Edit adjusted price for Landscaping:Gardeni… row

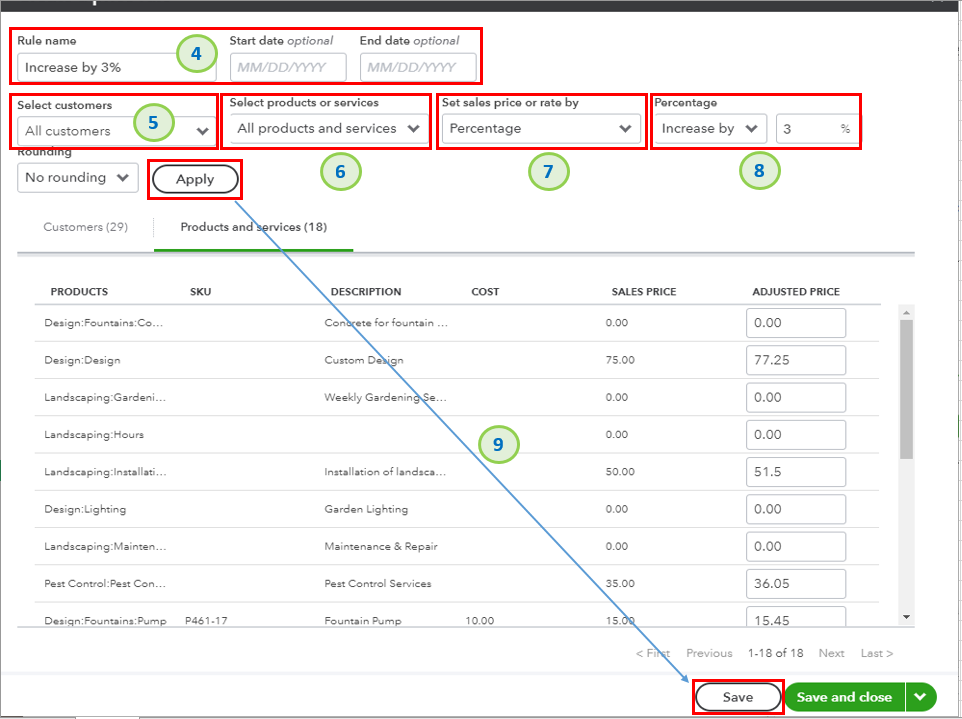[796, 398]
